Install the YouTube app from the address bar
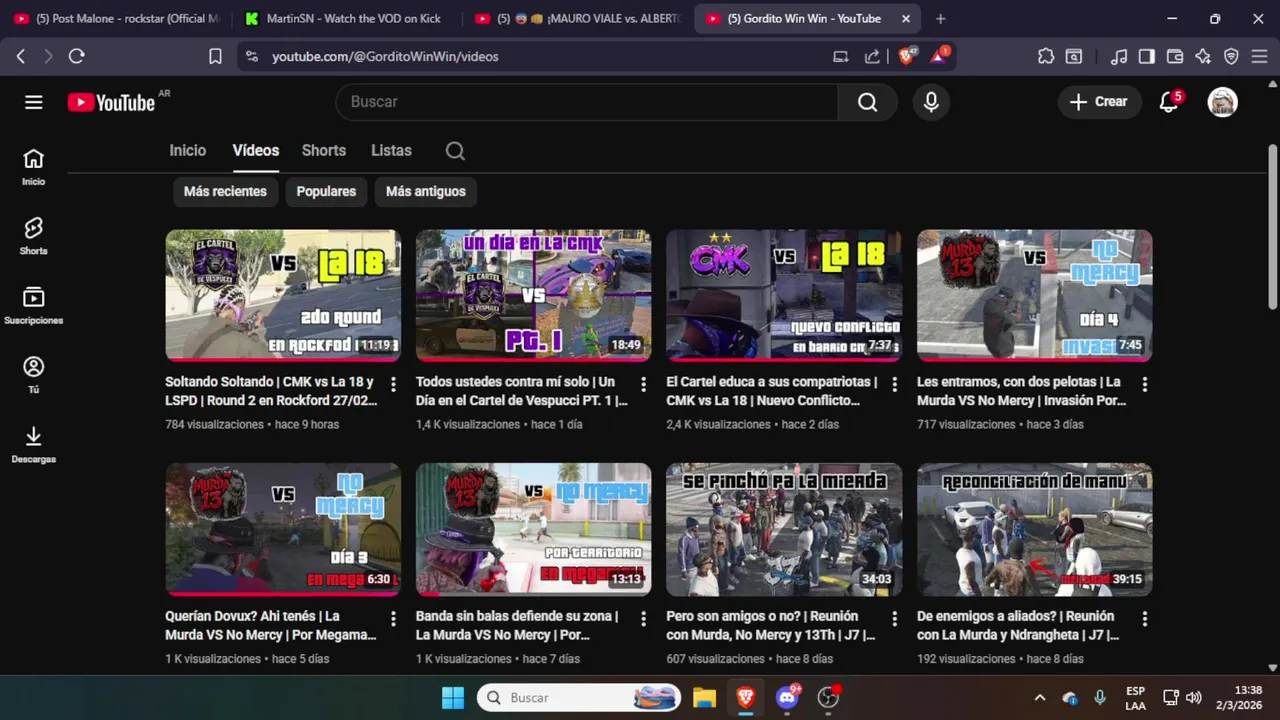Screen dimensions: 1280x720 pos(841,56)
